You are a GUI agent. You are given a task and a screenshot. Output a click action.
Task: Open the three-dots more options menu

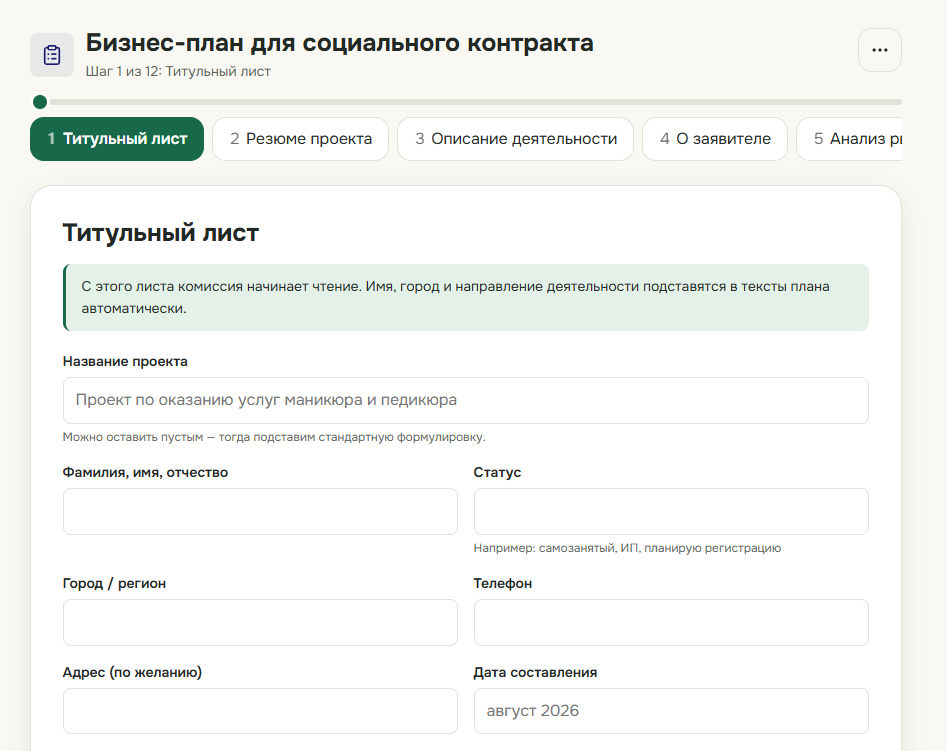pyautogui.click(x=879, y=50)
